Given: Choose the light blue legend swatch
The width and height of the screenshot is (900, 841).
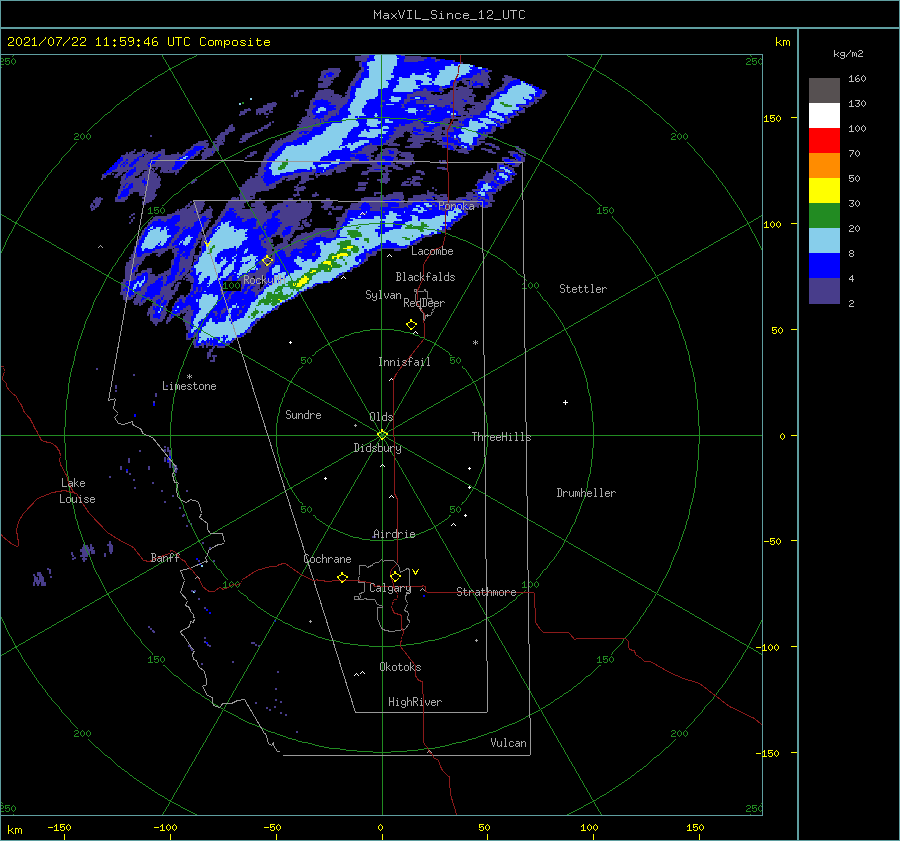Looking at the screenshot, I should [824, 241].
